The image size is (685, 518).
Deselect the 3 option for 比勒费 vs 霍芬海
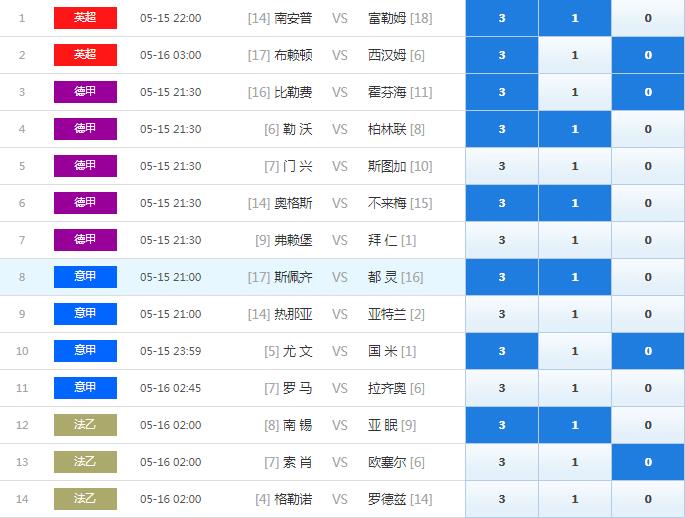pyautogui.click(x=501, y=92)
